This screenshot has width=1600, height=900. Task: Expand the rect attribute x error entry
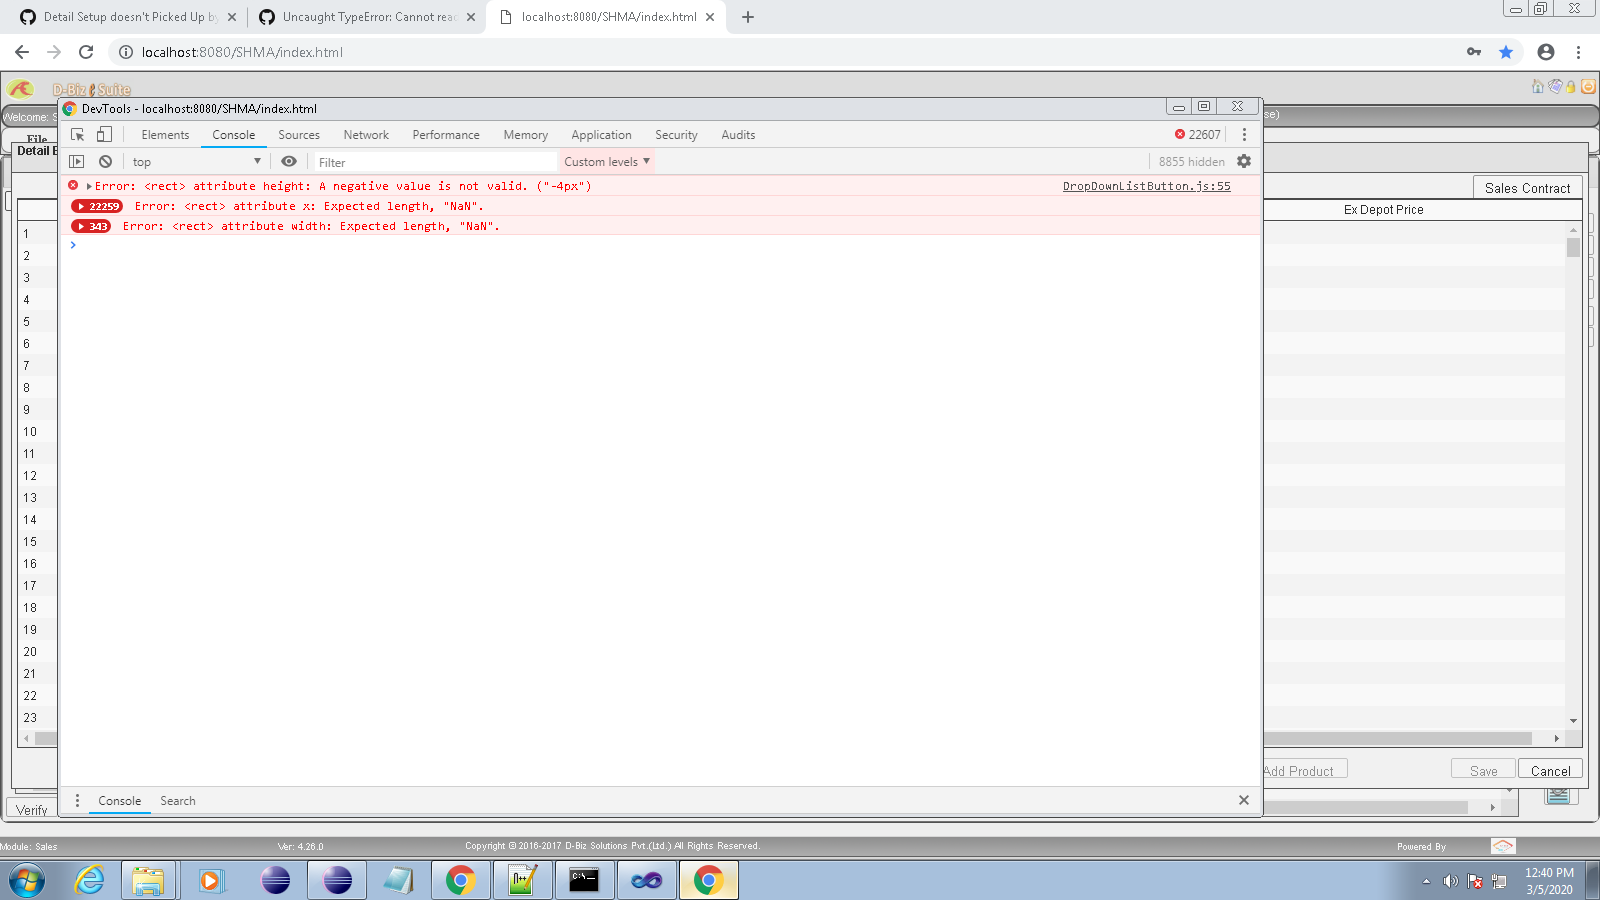pos(83,206)
